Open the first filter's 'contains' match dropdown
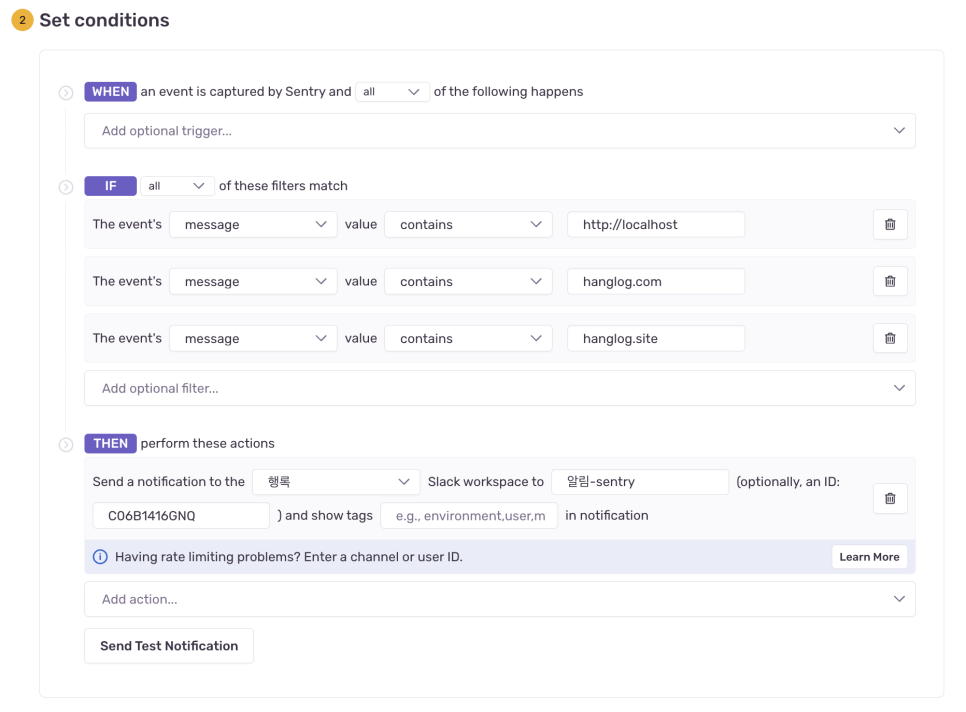 coord(468,225)
